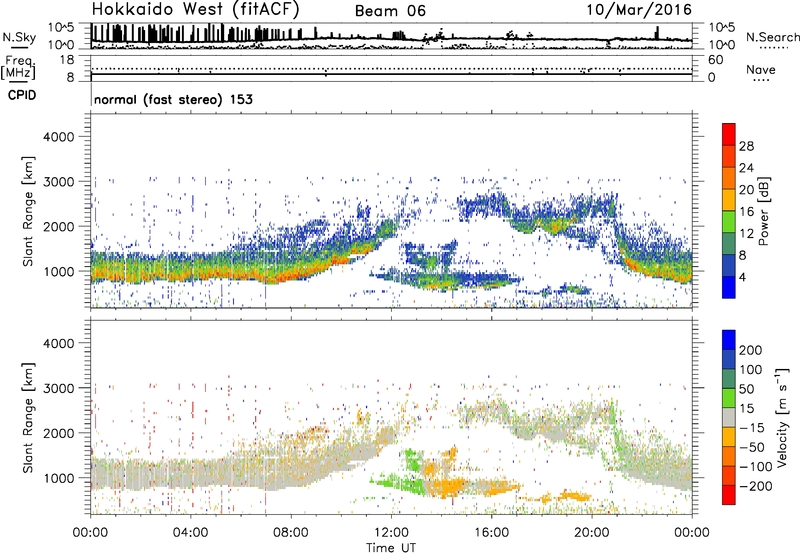Screen dimensions: 800x554
Task: Select the '12:00' time tick label
Action: (391, 533)
